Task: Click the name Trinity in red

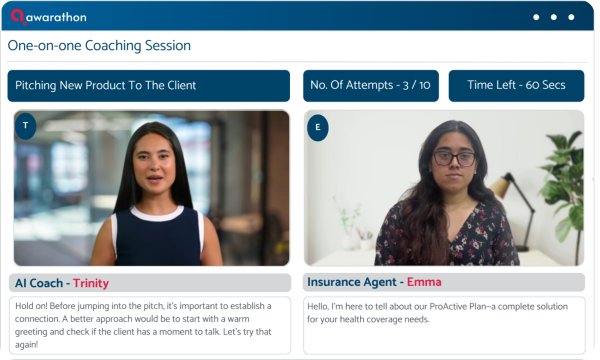Action: pos(91,283)
